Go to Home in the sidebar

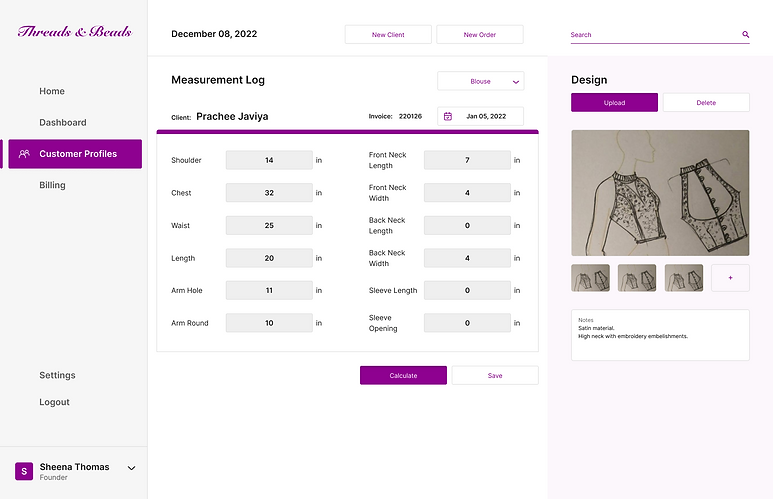pos(52,91)
